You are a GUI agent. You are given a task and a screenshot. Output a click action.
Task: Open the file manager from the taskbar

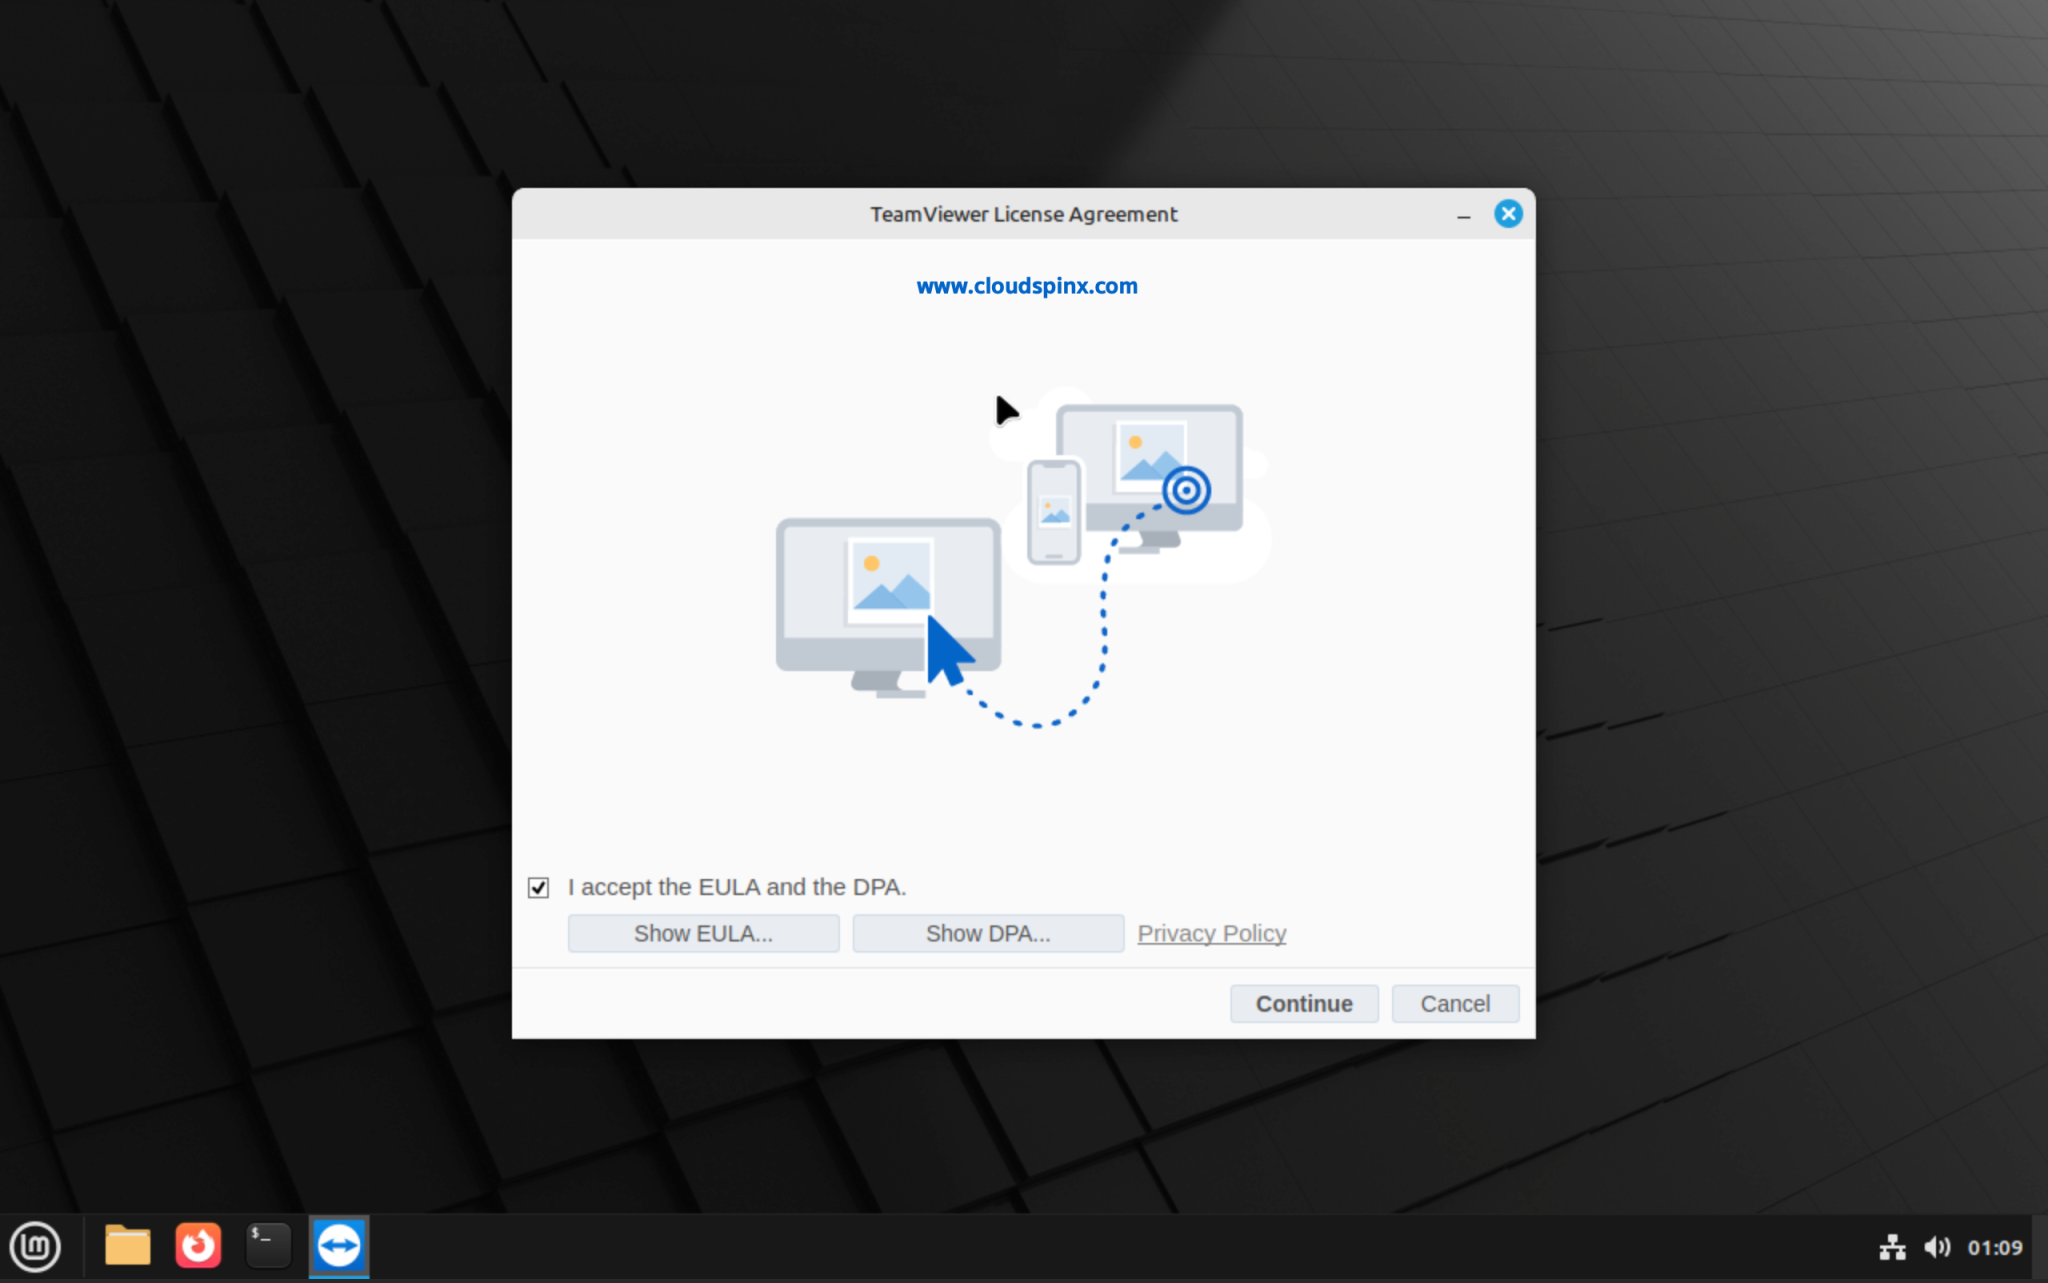[127, 1246]
